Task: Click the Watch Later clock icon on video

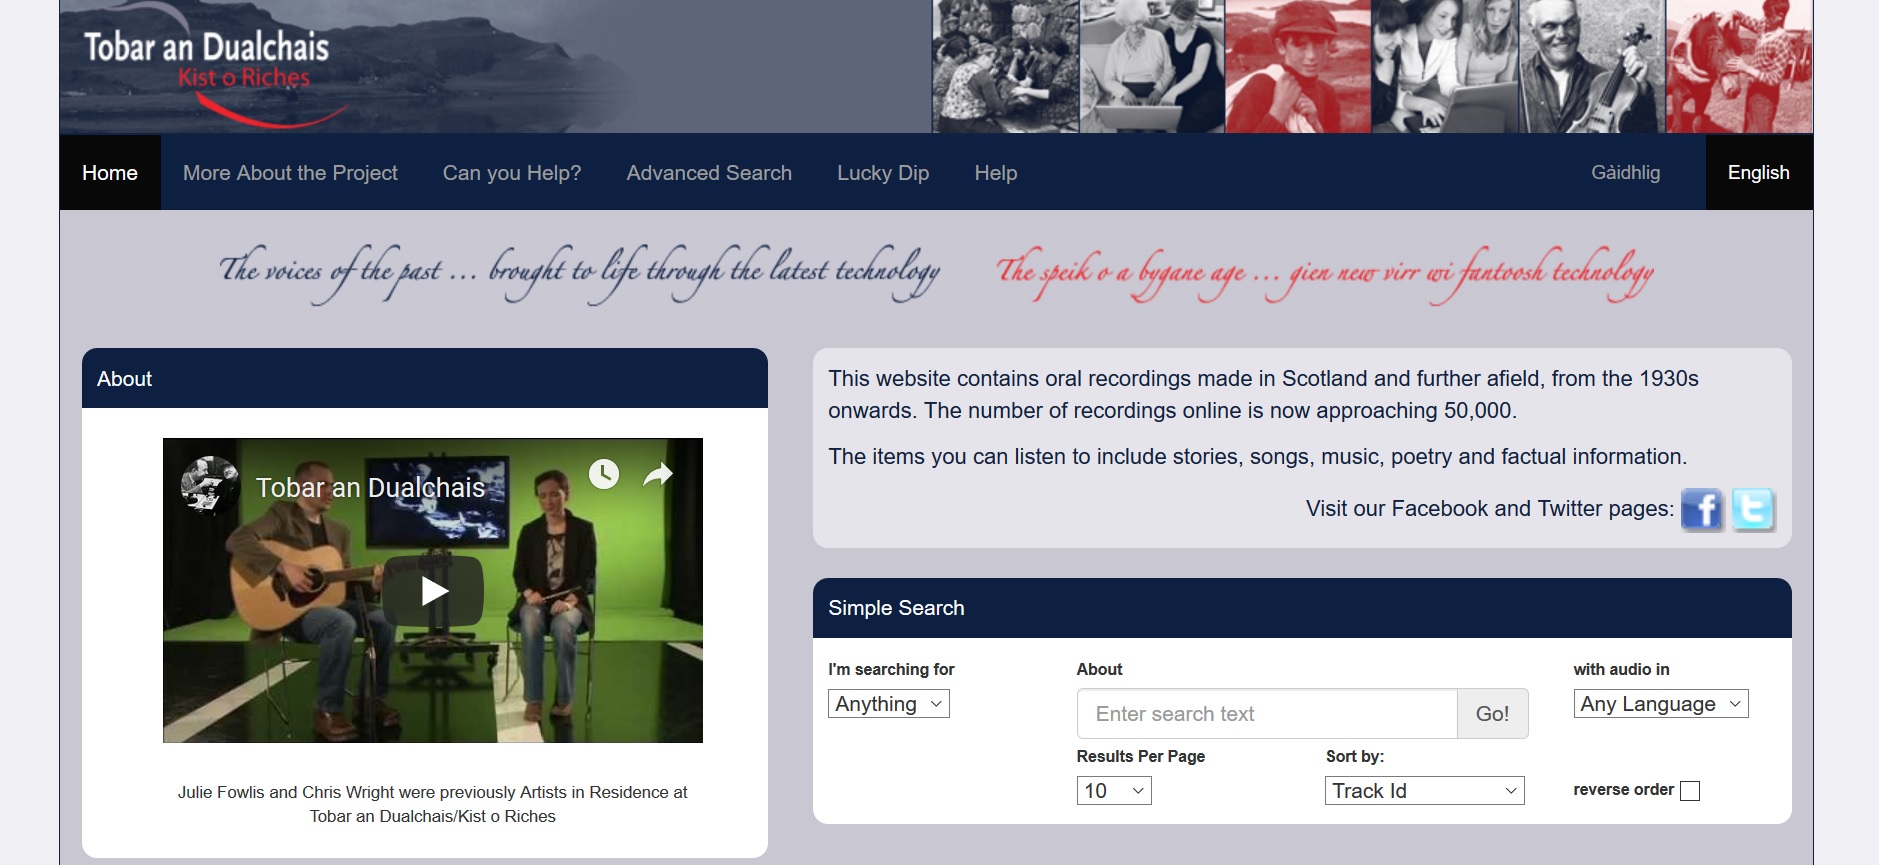Action: [x=604, y=474]
